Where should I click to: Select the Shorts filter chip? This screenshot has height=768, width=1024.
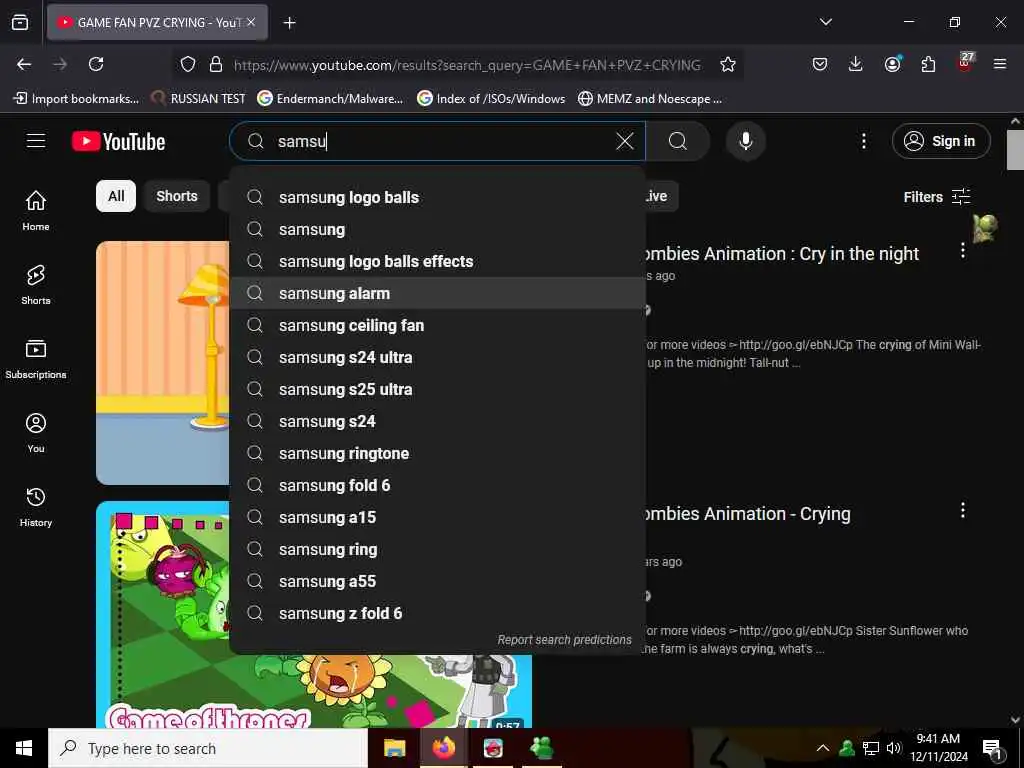click(x=176, y=196)
